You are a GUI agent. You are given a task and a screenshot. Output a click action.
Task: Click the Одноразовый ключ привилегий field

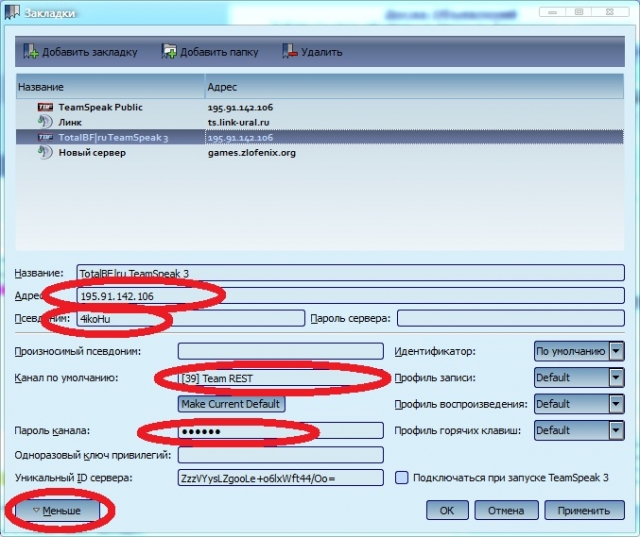[280, 455]
